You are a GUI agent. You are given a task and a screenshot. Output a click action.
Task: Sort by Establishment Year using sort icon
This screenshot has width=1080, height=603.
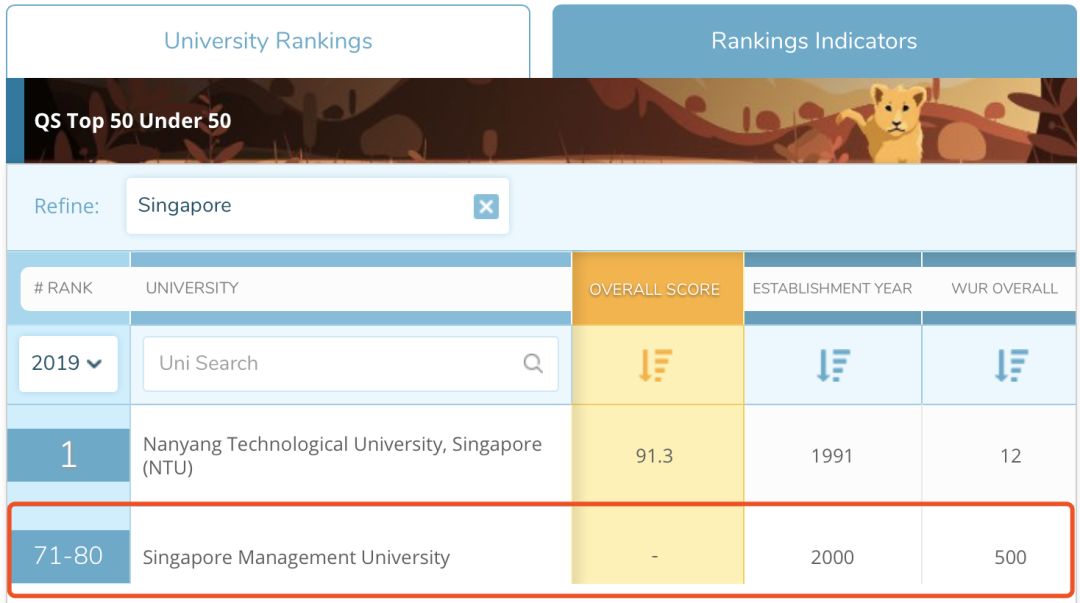point(832,365)
